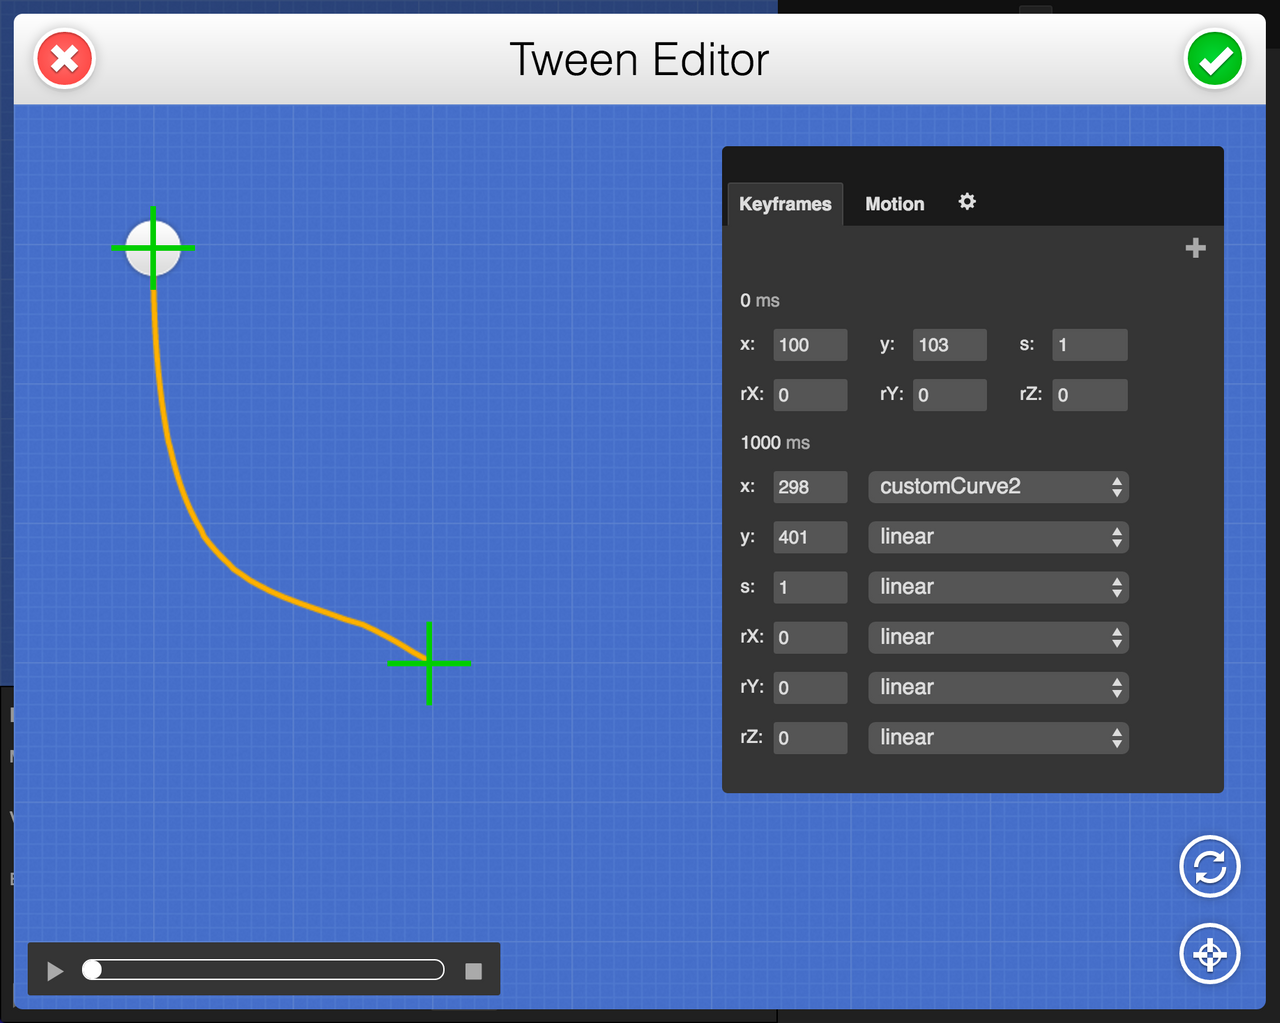Open the rX easing dropdown

click(x=999, y=637)
